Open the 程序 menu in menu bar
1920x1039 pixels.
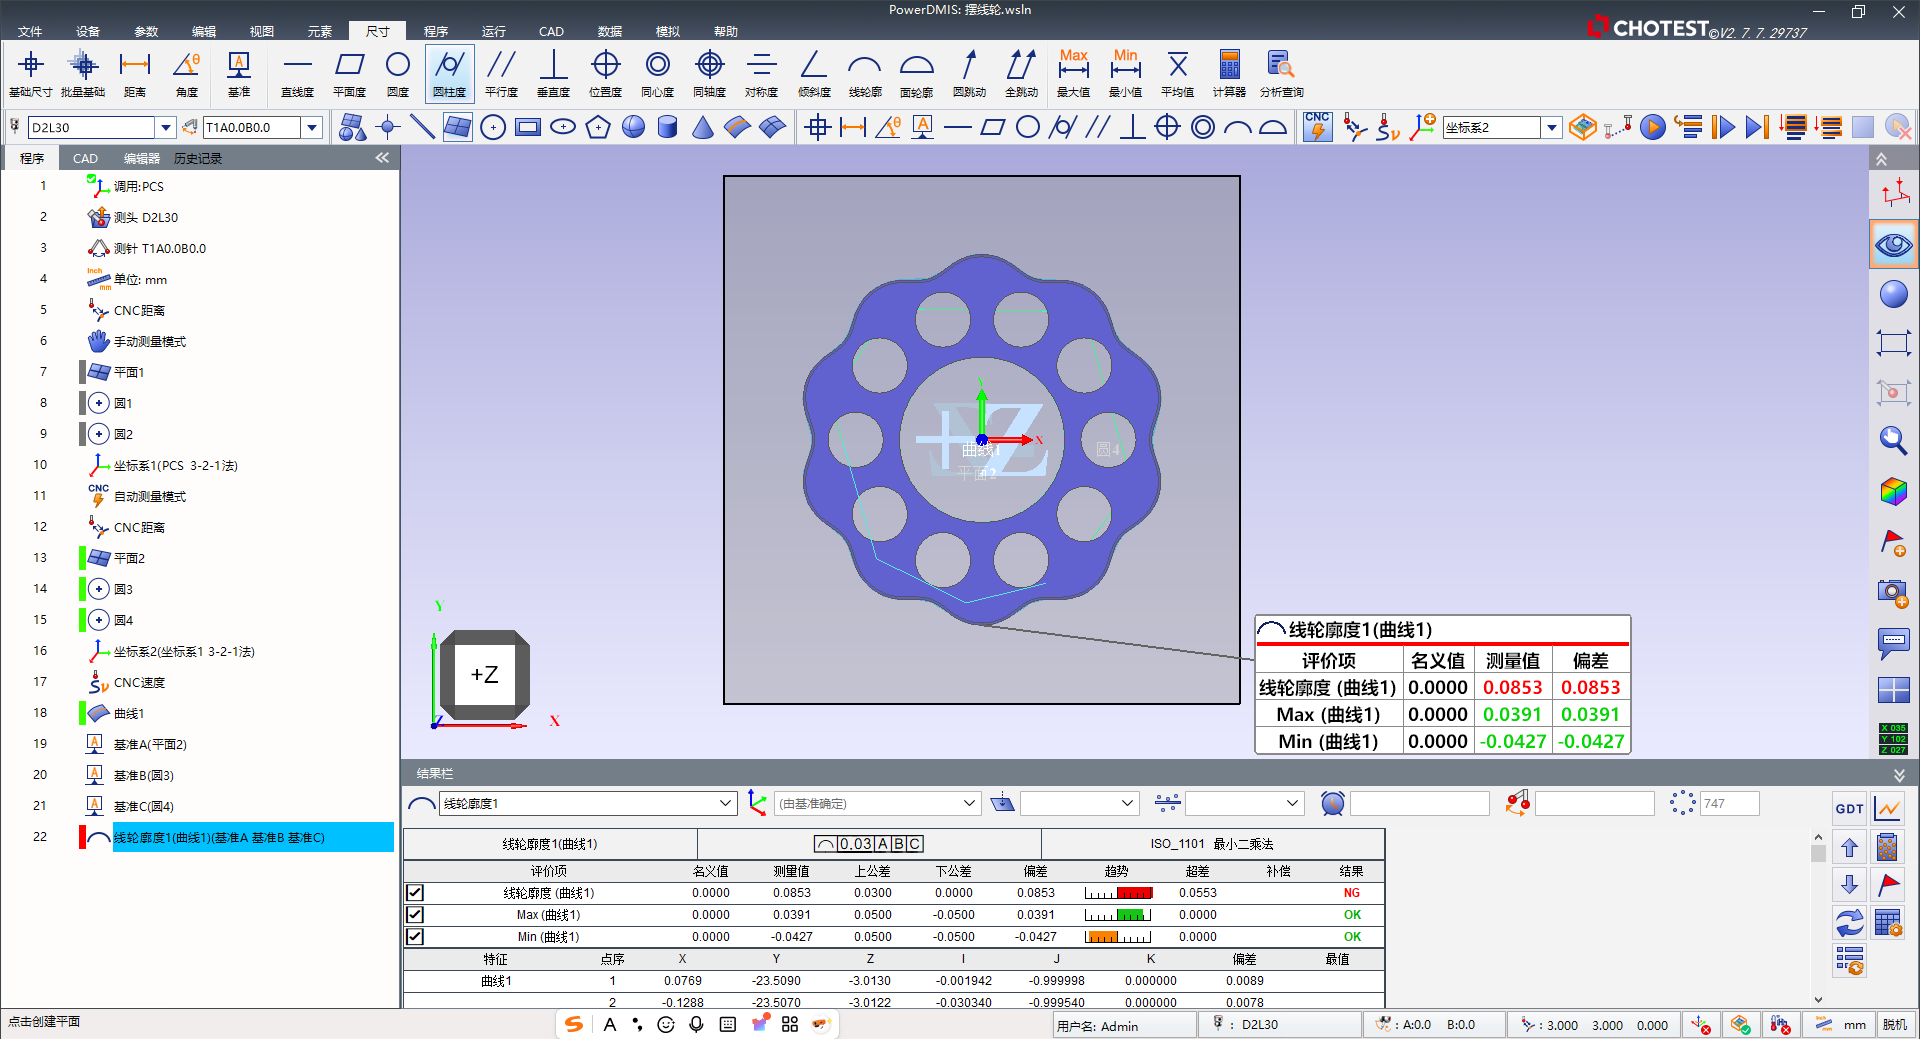coord(435,31)
